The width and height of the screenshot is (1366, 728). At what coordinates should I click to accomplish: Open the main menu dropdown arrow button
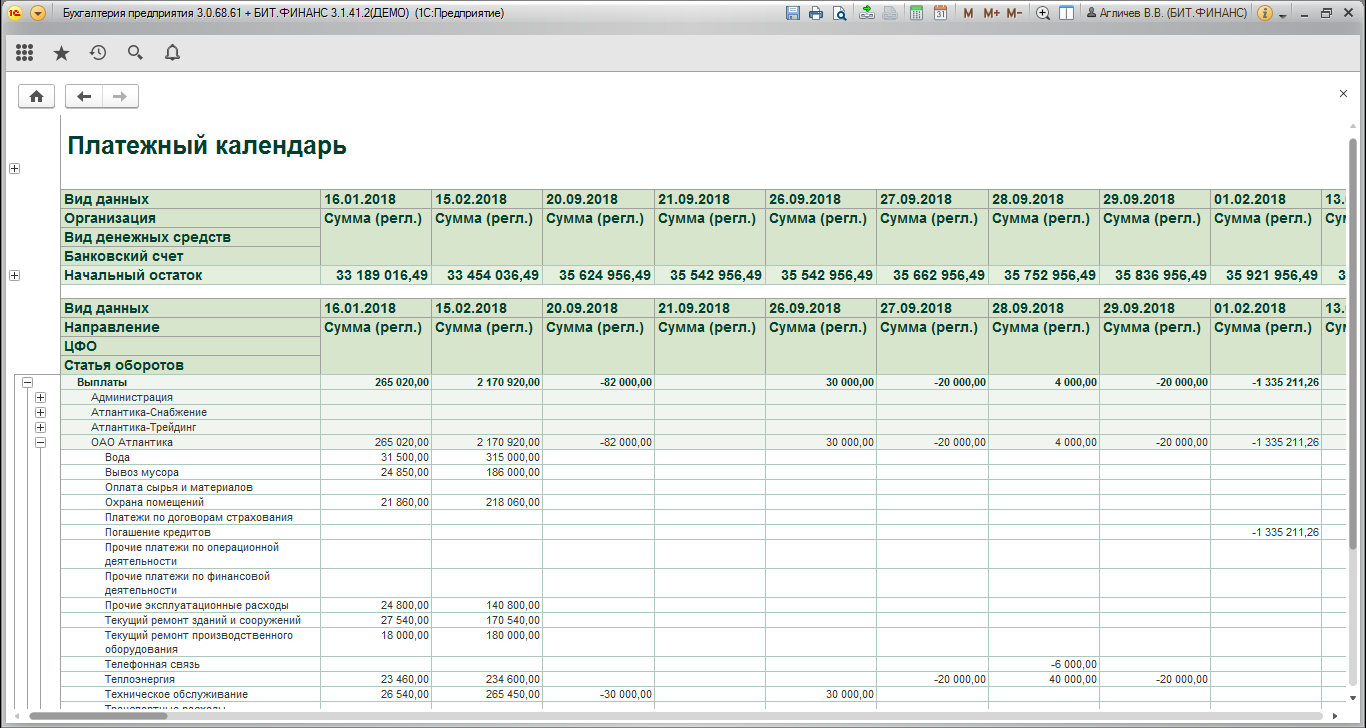point(38,13)
